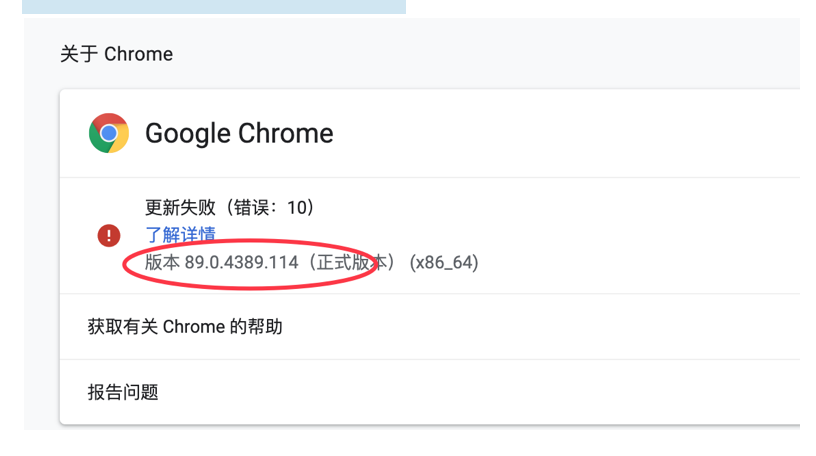816x456 pixels.
Task: Click the red update error exclamation icon
Action: [x=109, y=235]
